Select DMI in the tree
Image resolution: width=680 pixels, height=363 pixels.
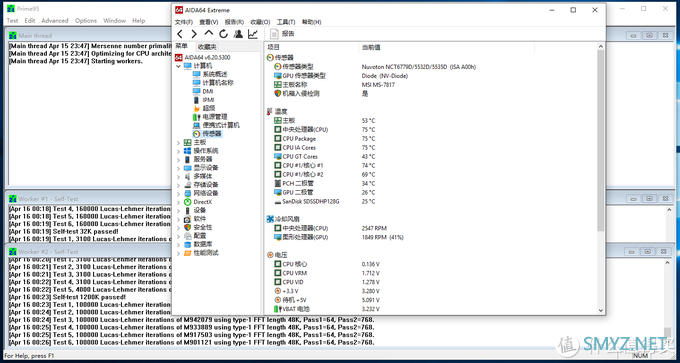203,92
